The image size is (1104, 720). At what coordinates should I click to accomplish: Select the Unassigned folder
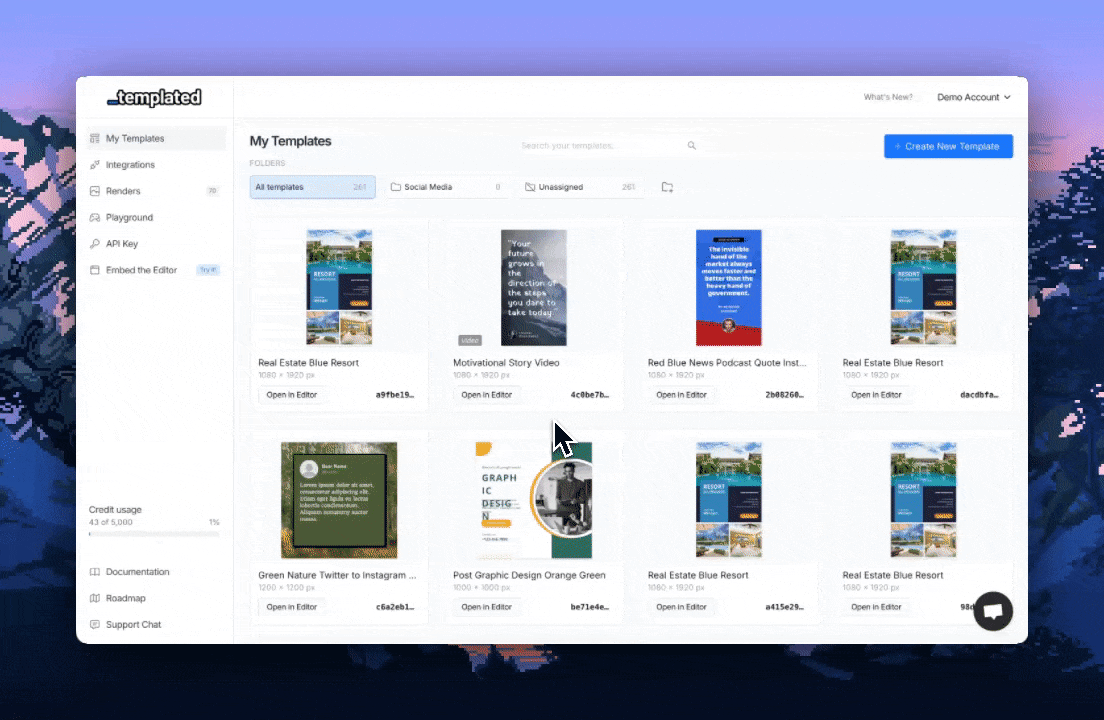(x=581, y=187)
